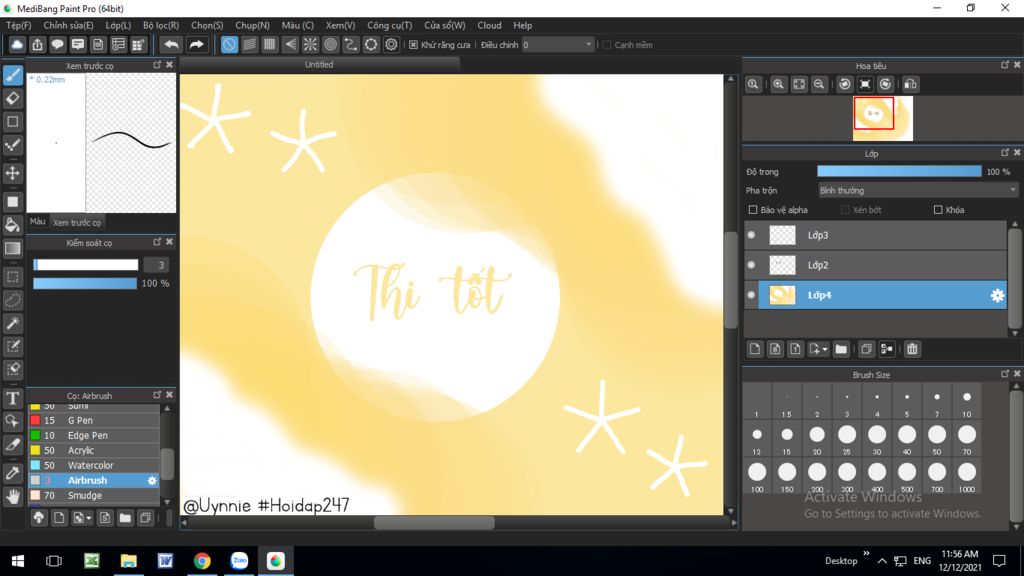Image resolution: width=1024 pixels, height=576 pixels.
Task: Adjust the layer Độ trong opacity slider
Action: point(899,171)
